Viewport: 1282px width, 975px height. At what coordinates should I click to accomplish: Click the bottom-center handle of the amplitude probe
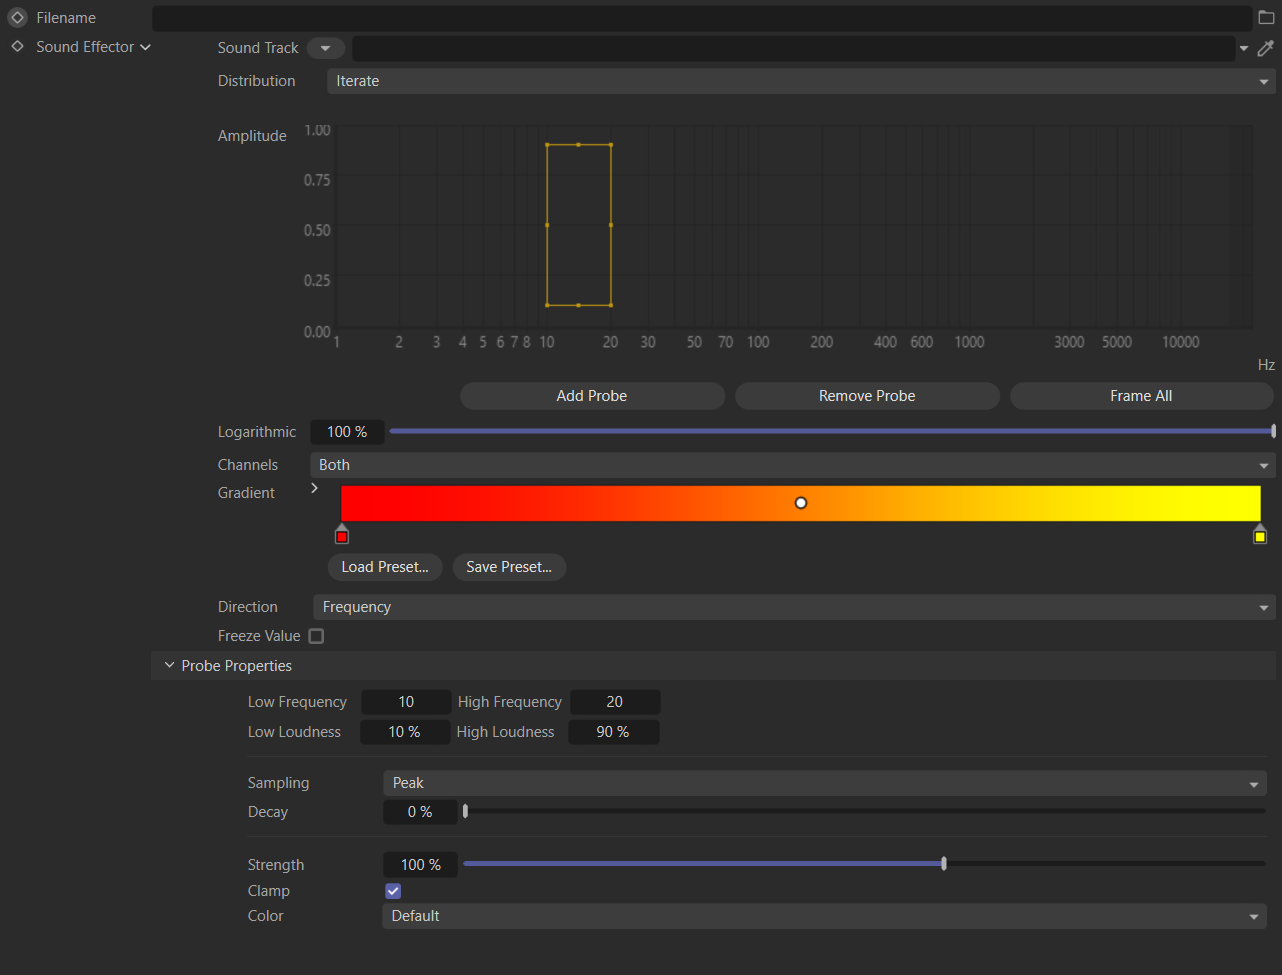pyautogui.click(x=579, y=305)
